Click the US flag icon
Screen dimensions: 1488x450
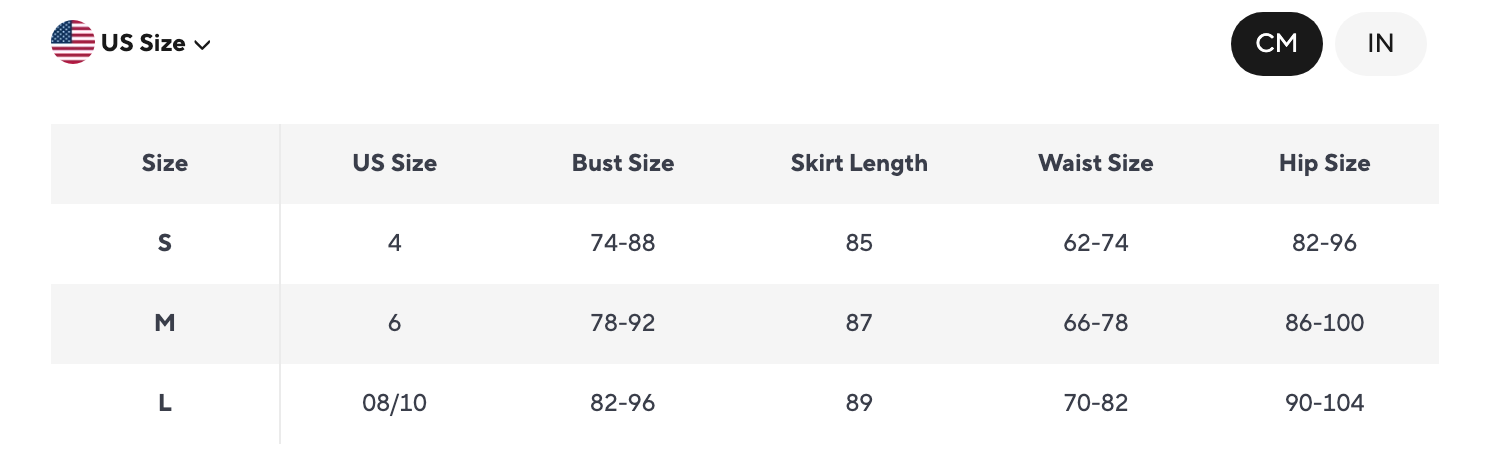(x=73, y=43)
